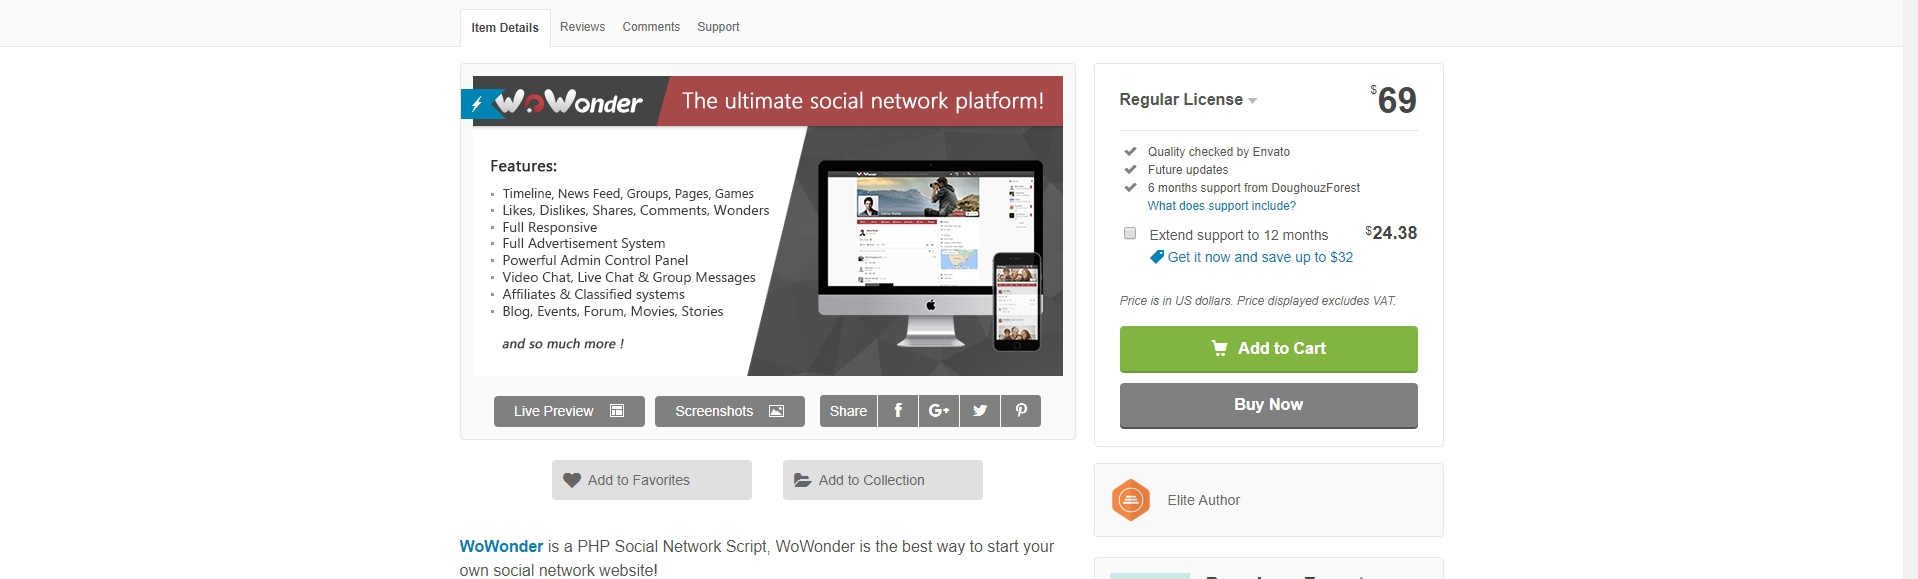View the Screenshots gallery button
This screenshot has height=579, width=1918.
point(730,411)
